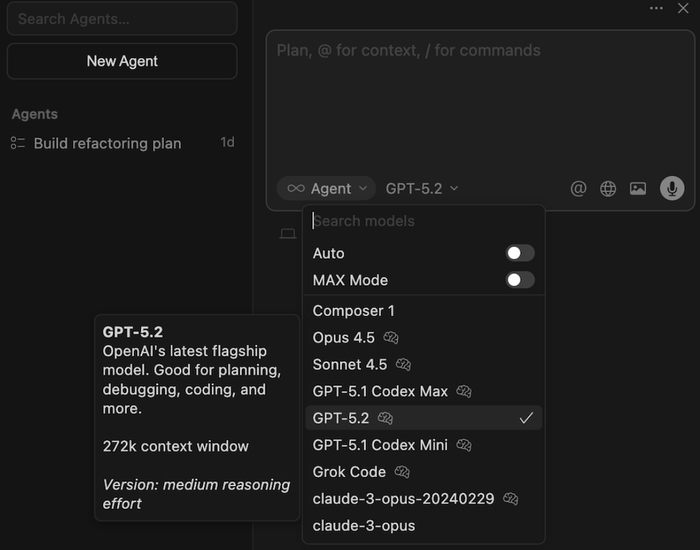
Task: Click the checklist icon beside Build refactoring plan
Action: click(18, 143)
